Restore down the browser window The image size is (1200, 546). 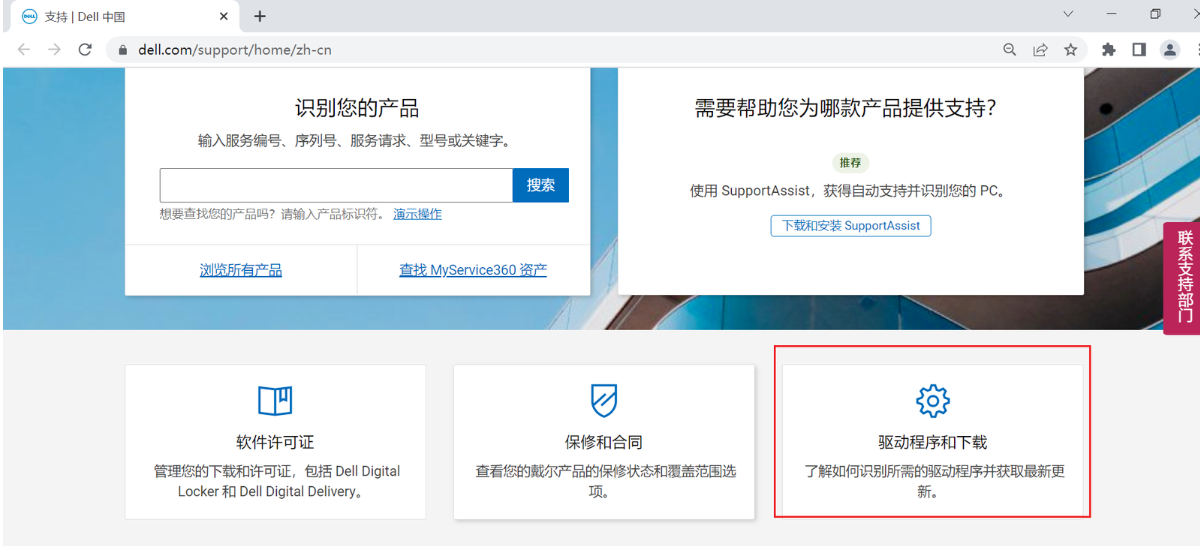[x=1156, y=14]
